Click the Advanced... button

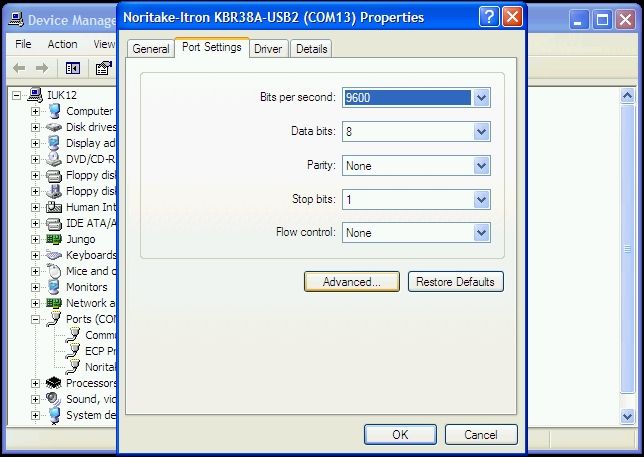[352, 282]
